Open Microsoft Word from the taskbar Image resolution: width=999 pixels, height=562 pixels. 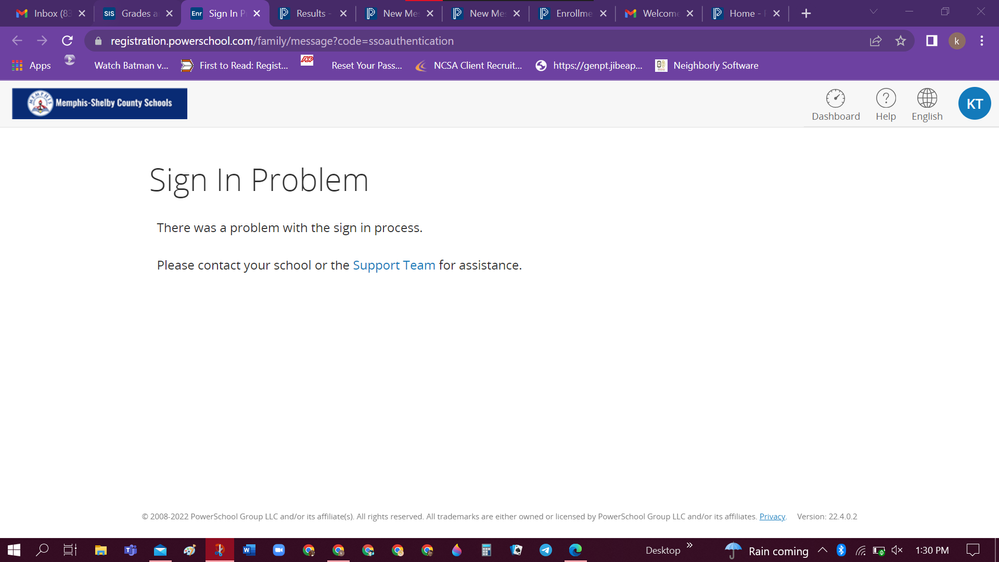[x=249, y=550]
